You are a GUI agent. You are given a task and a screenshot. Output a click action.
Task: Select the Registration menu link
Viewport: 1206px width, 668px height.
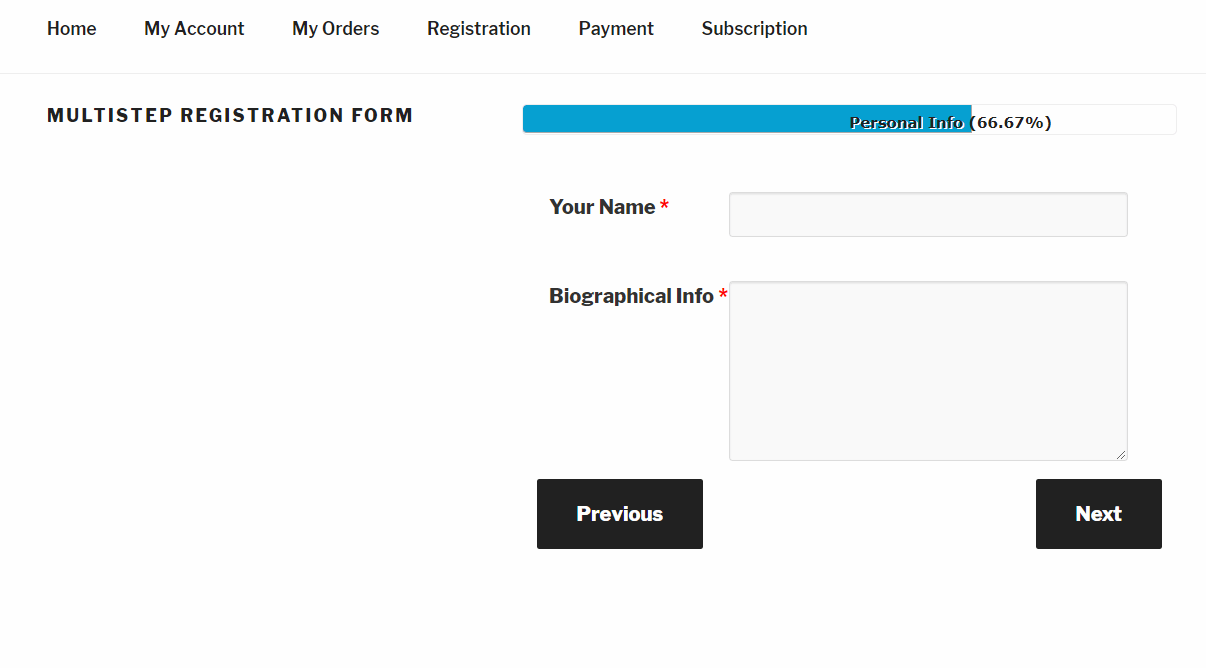(479, 29)
